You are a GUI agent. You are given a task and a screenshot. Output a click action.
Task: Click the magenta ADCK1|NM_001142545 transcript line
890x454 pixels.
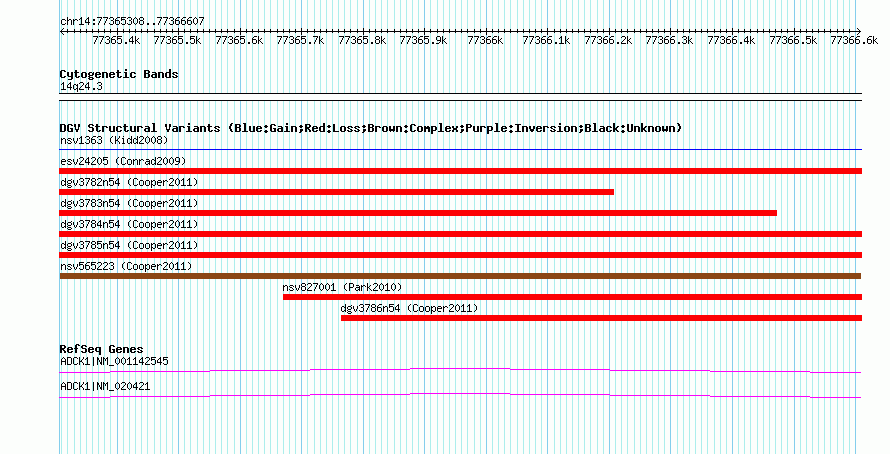point(460,371)
